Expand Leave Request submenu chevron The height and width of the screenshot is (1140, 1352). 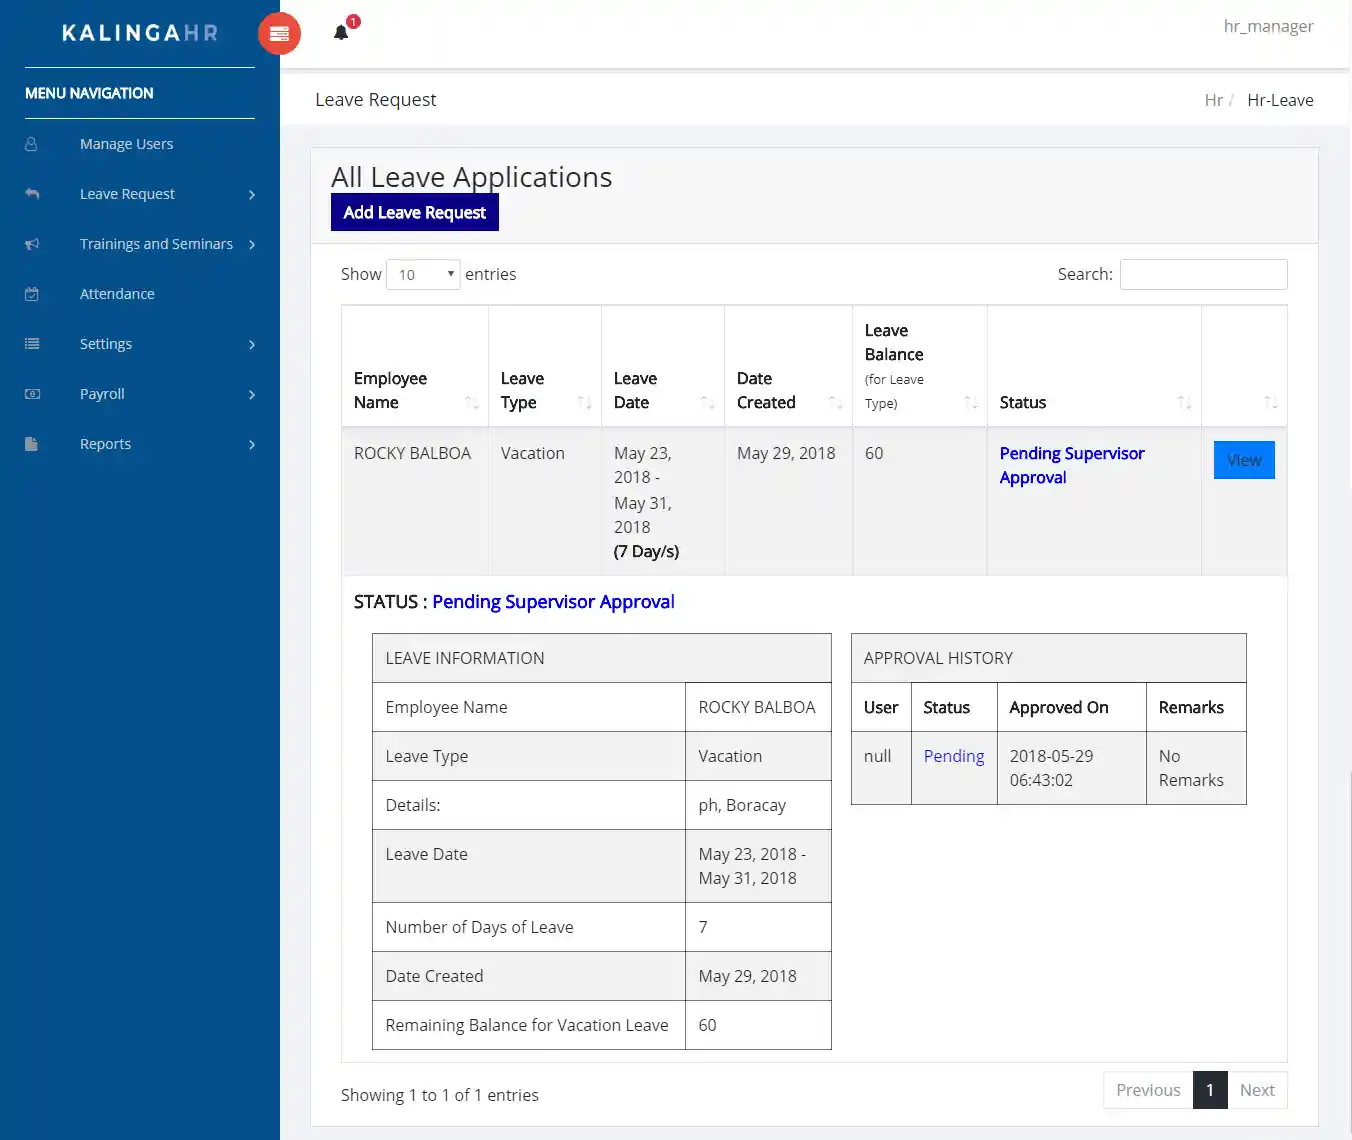252,195
